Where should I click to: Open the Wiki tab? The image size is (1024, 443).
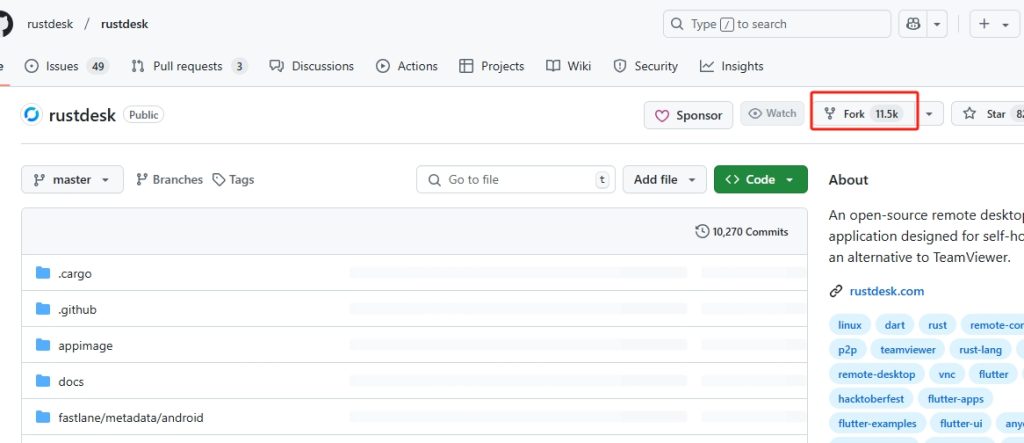pos(569,66)
